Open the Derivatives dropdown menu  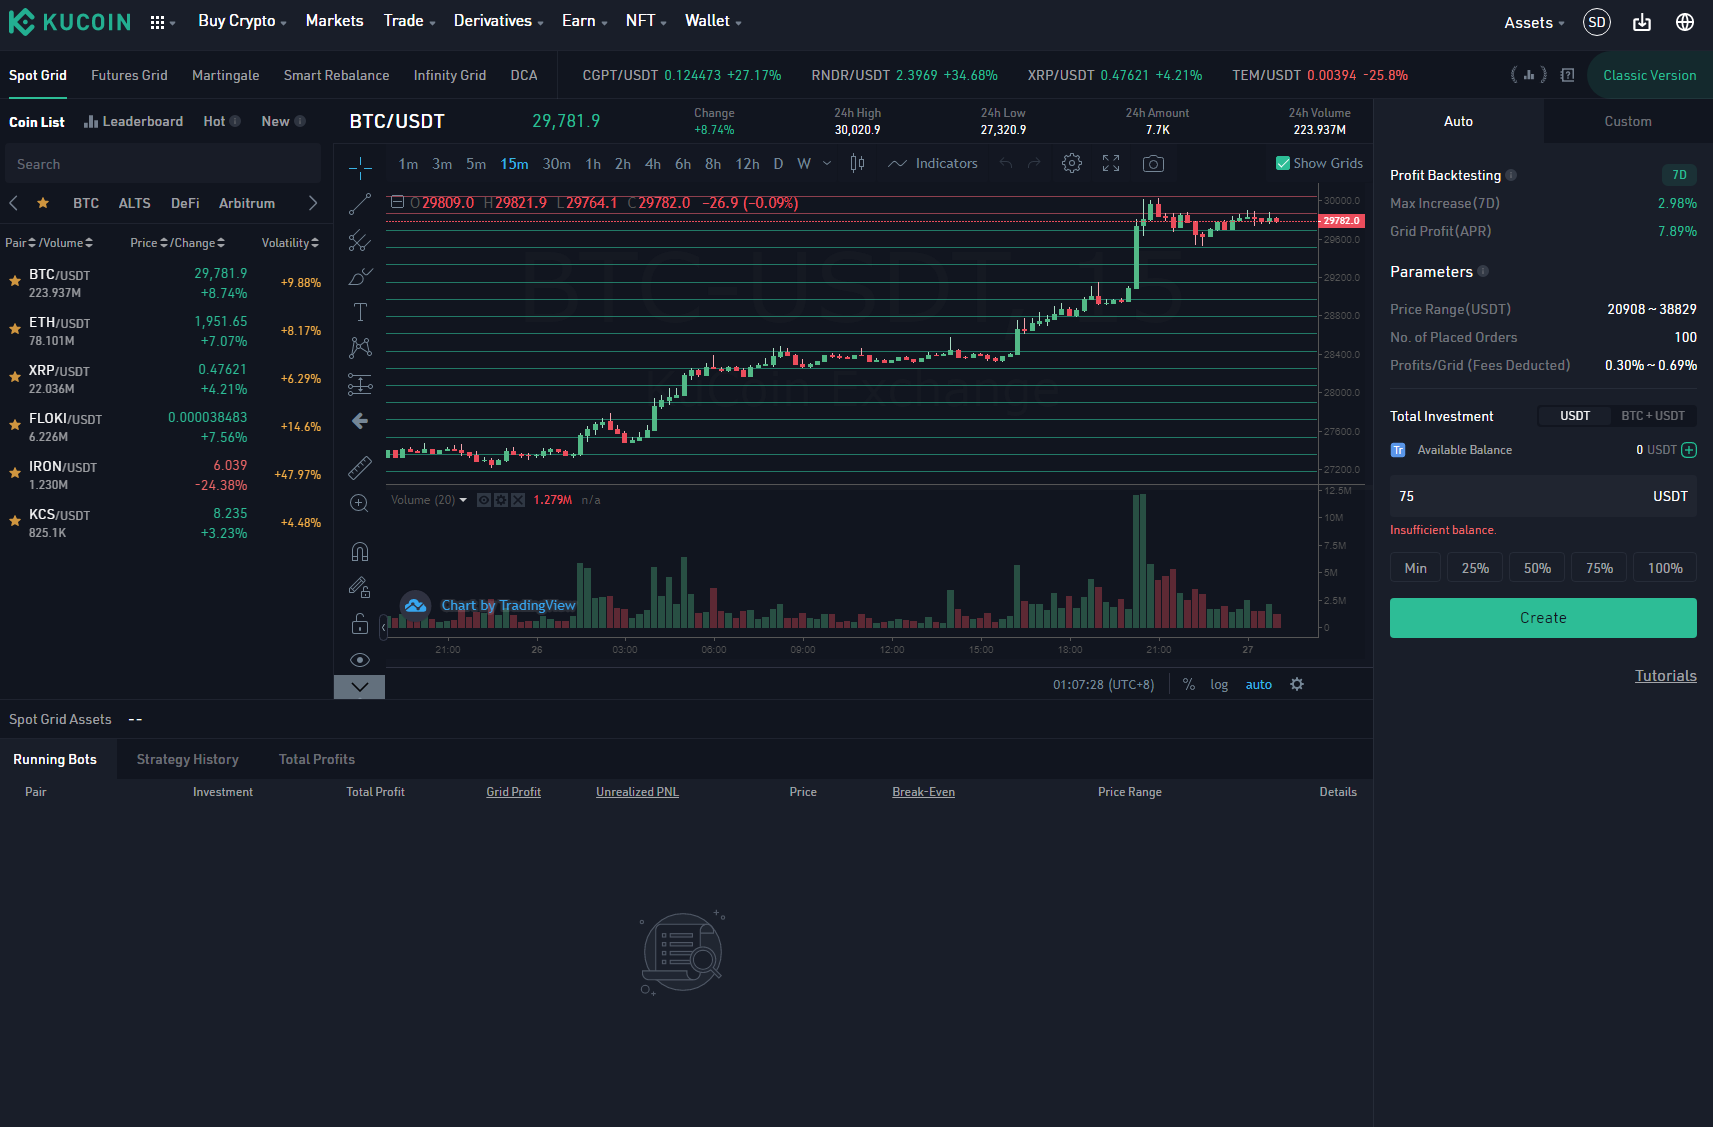(x=498, y=21)
